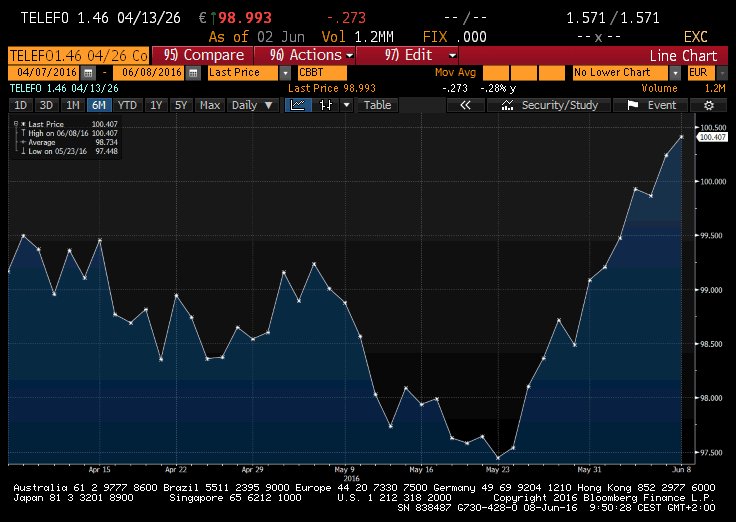Click the second Mov Avg input box
Screen dimensions: 736x522
(523, 73)
